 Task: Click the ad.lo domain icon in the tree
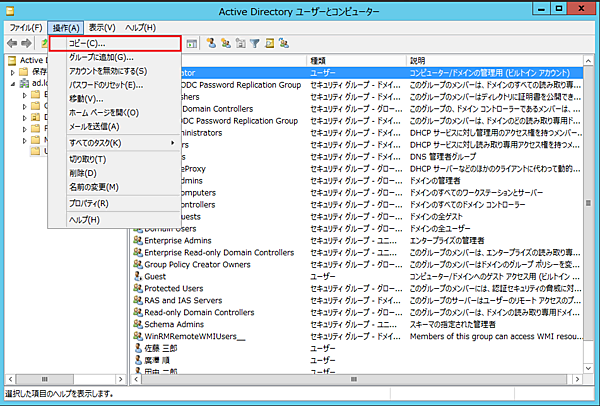pos(24,83)
